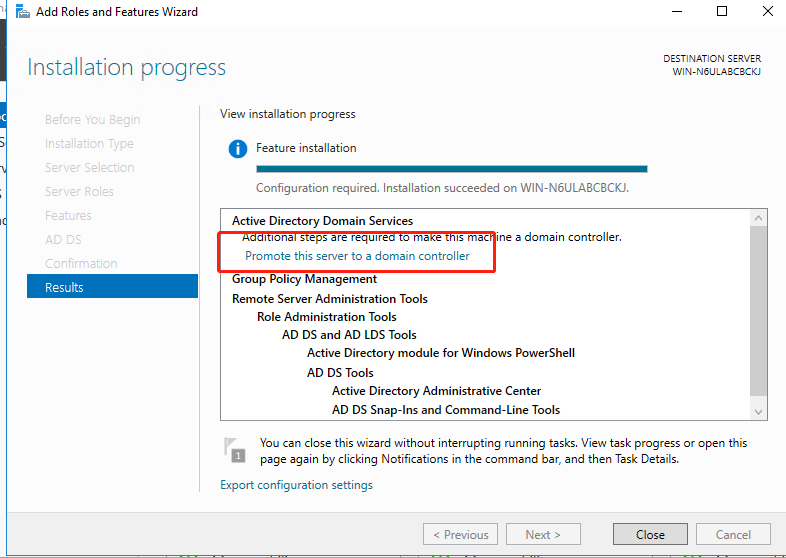786x558 pixels.
Task: Select the Confirmation step in sidebar
Action: (81, 263)
